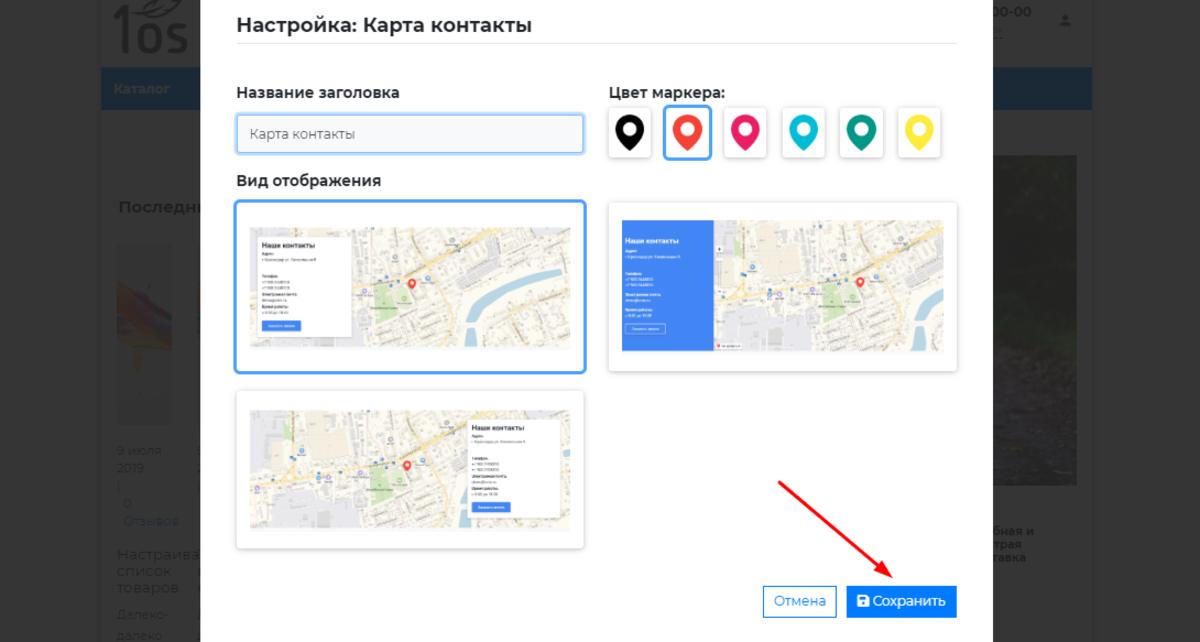Select layout with contacts card on right
Image resolution: width=1200 pixels, height=642 pixels.
[x=410, y=470]
